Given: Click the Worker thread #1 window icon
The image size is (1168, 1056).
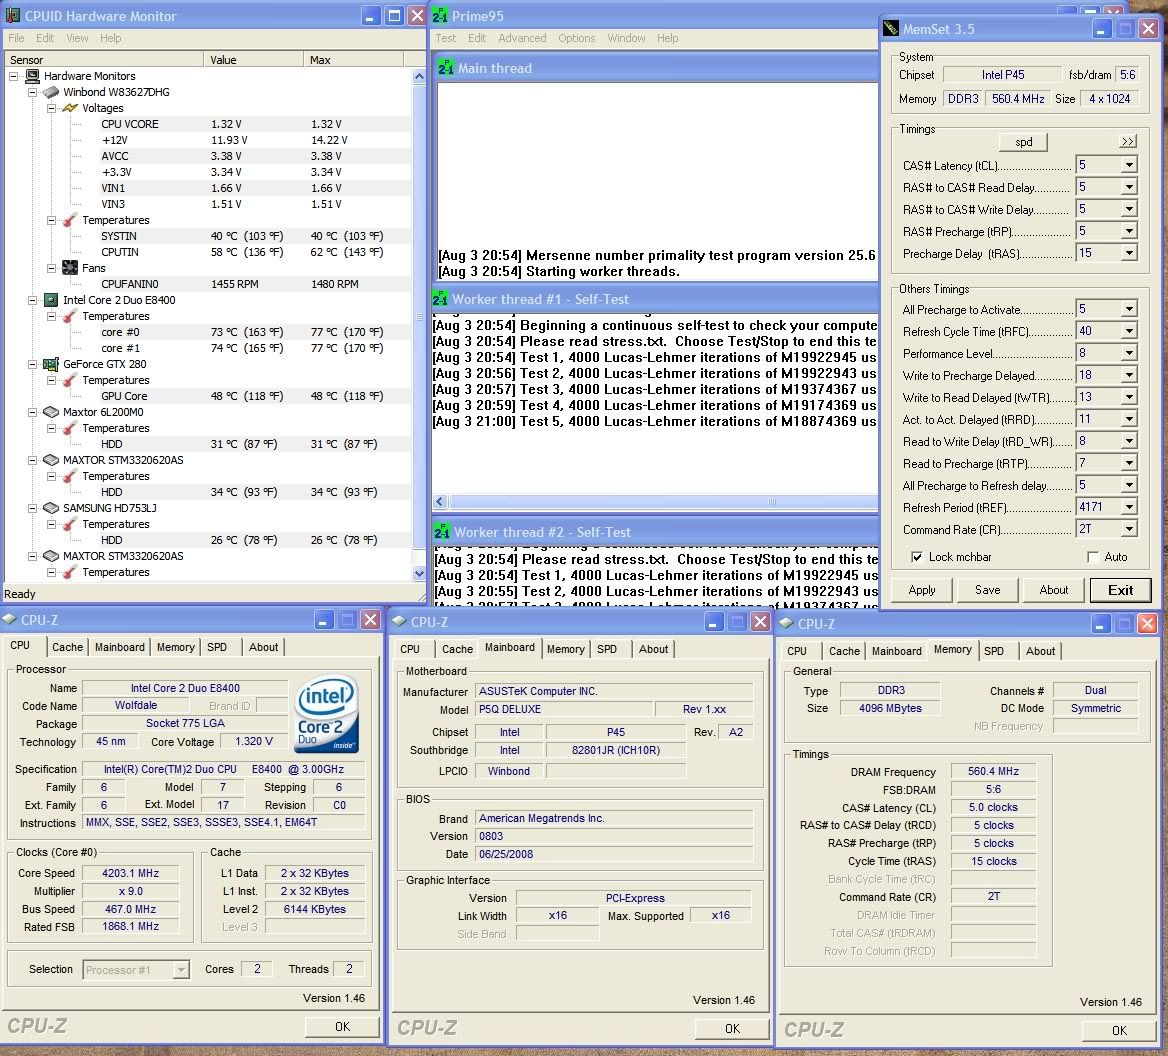Looking at the screenshot, I should coord(439,299).
